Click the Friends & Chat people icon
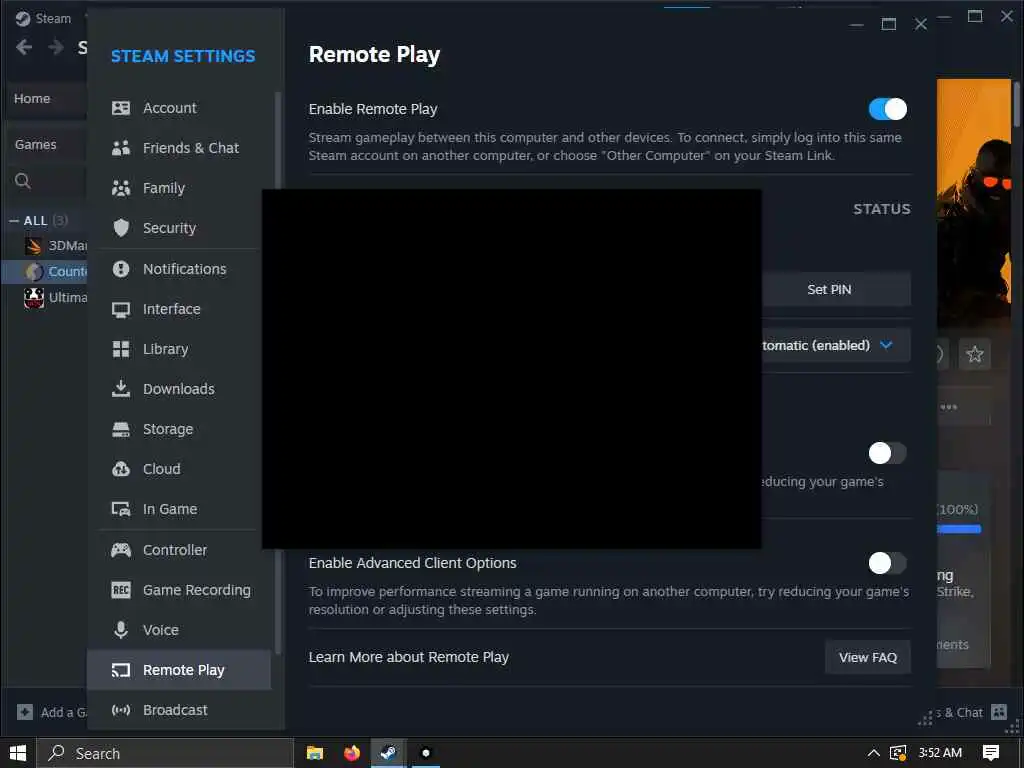 [x=121, y=148]
